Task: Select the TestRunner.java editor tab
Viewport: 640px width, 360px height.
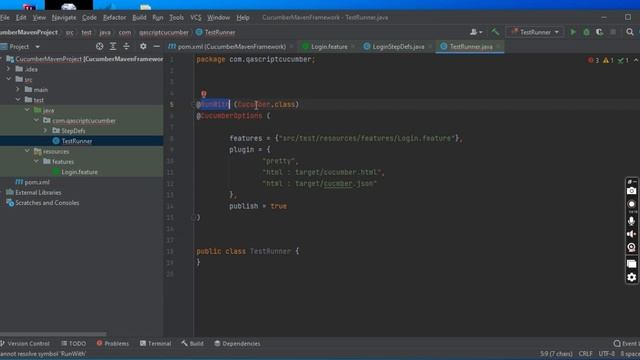Action: 471,47
